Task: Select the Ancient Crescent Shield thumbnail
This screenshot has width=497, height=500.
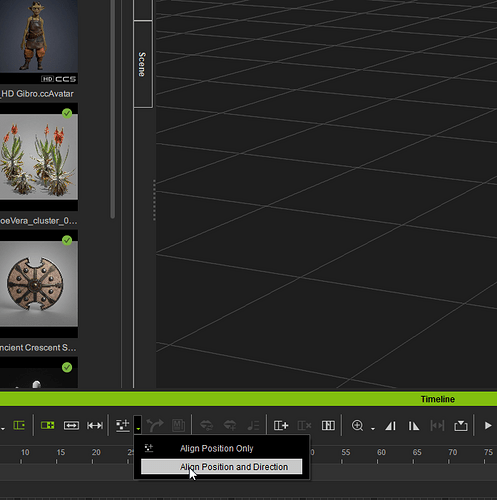Action: [39, 284]
